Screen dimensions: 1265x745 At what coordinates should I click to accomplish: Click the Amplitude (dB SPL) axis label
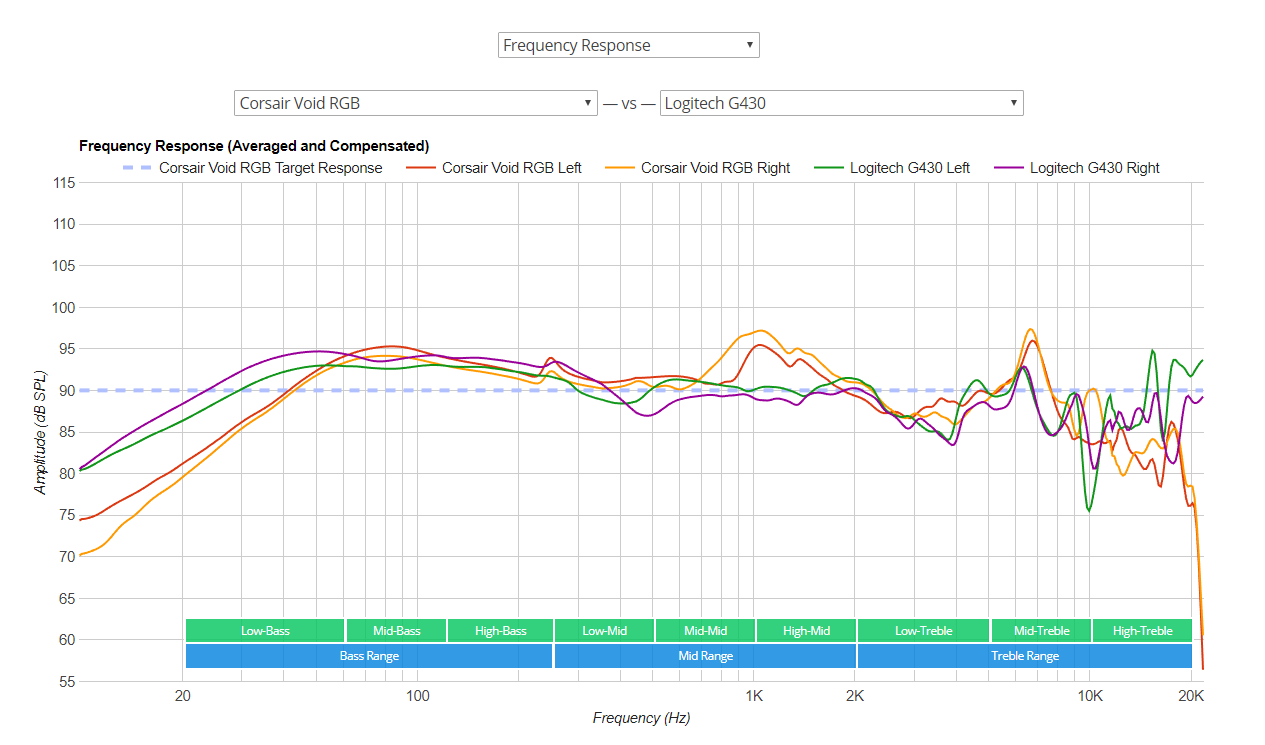(41, 432)
